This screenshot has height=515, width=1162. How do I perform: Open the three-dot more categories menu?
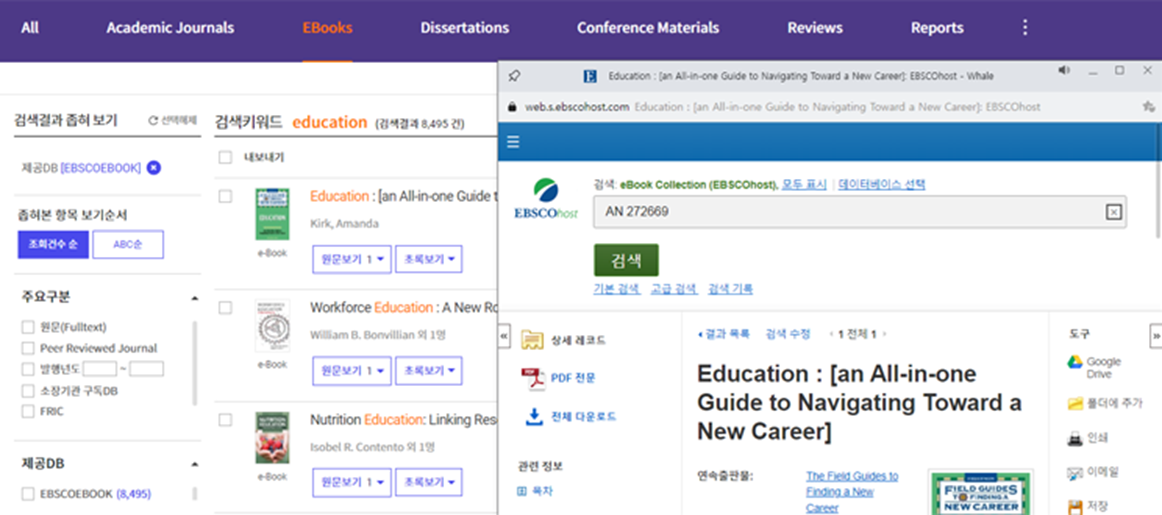(x=1025, y=27)
